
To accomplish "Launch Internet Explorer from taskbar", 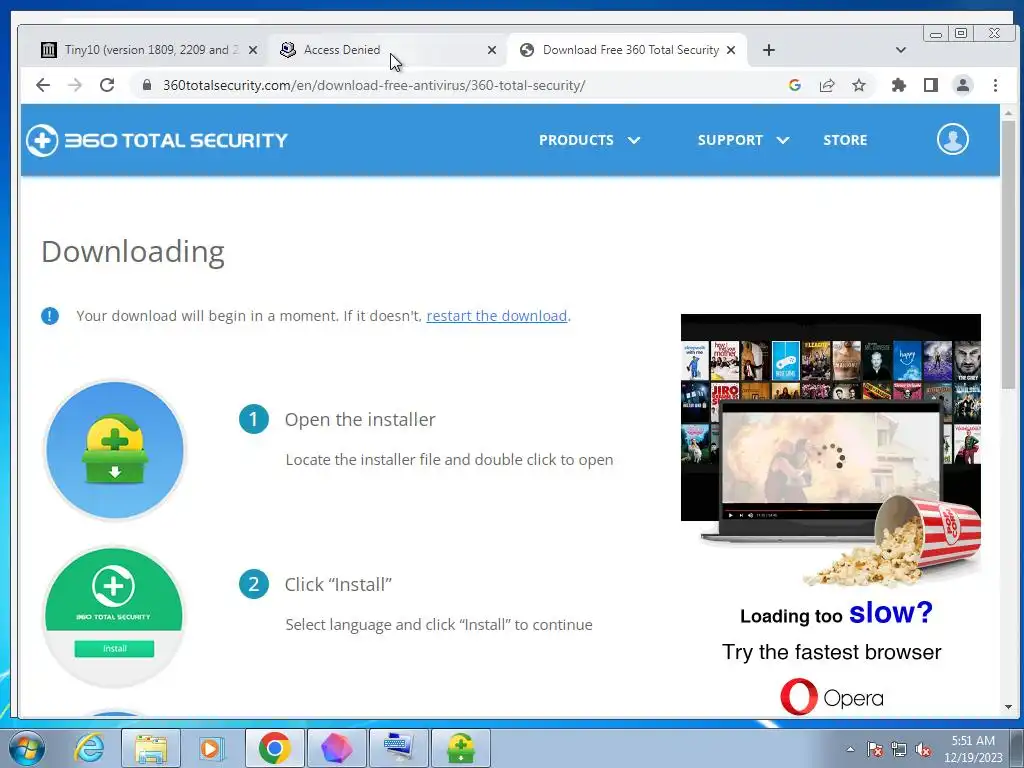I will click(x=88, y=748).
